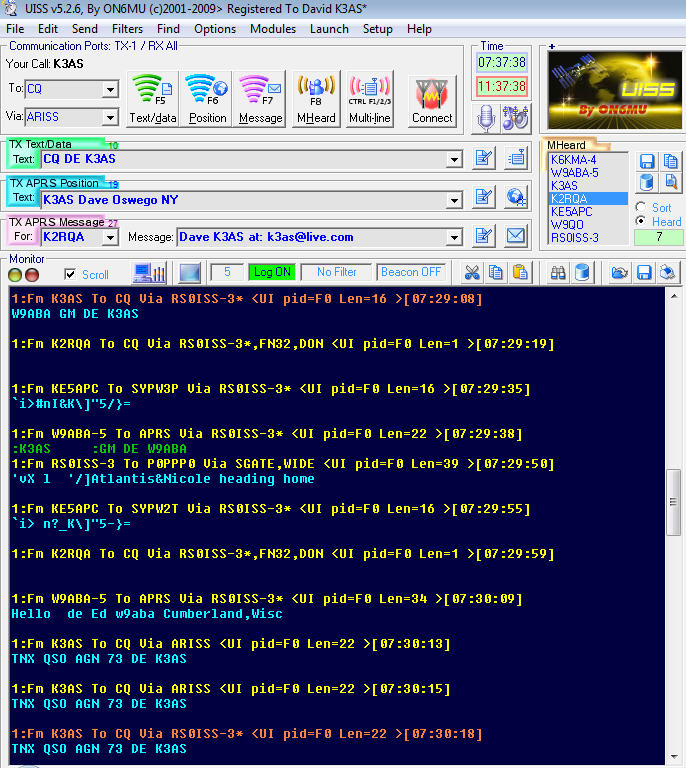
Task: Expand the APRS Message text dropdown
Action: click(454, 238)
